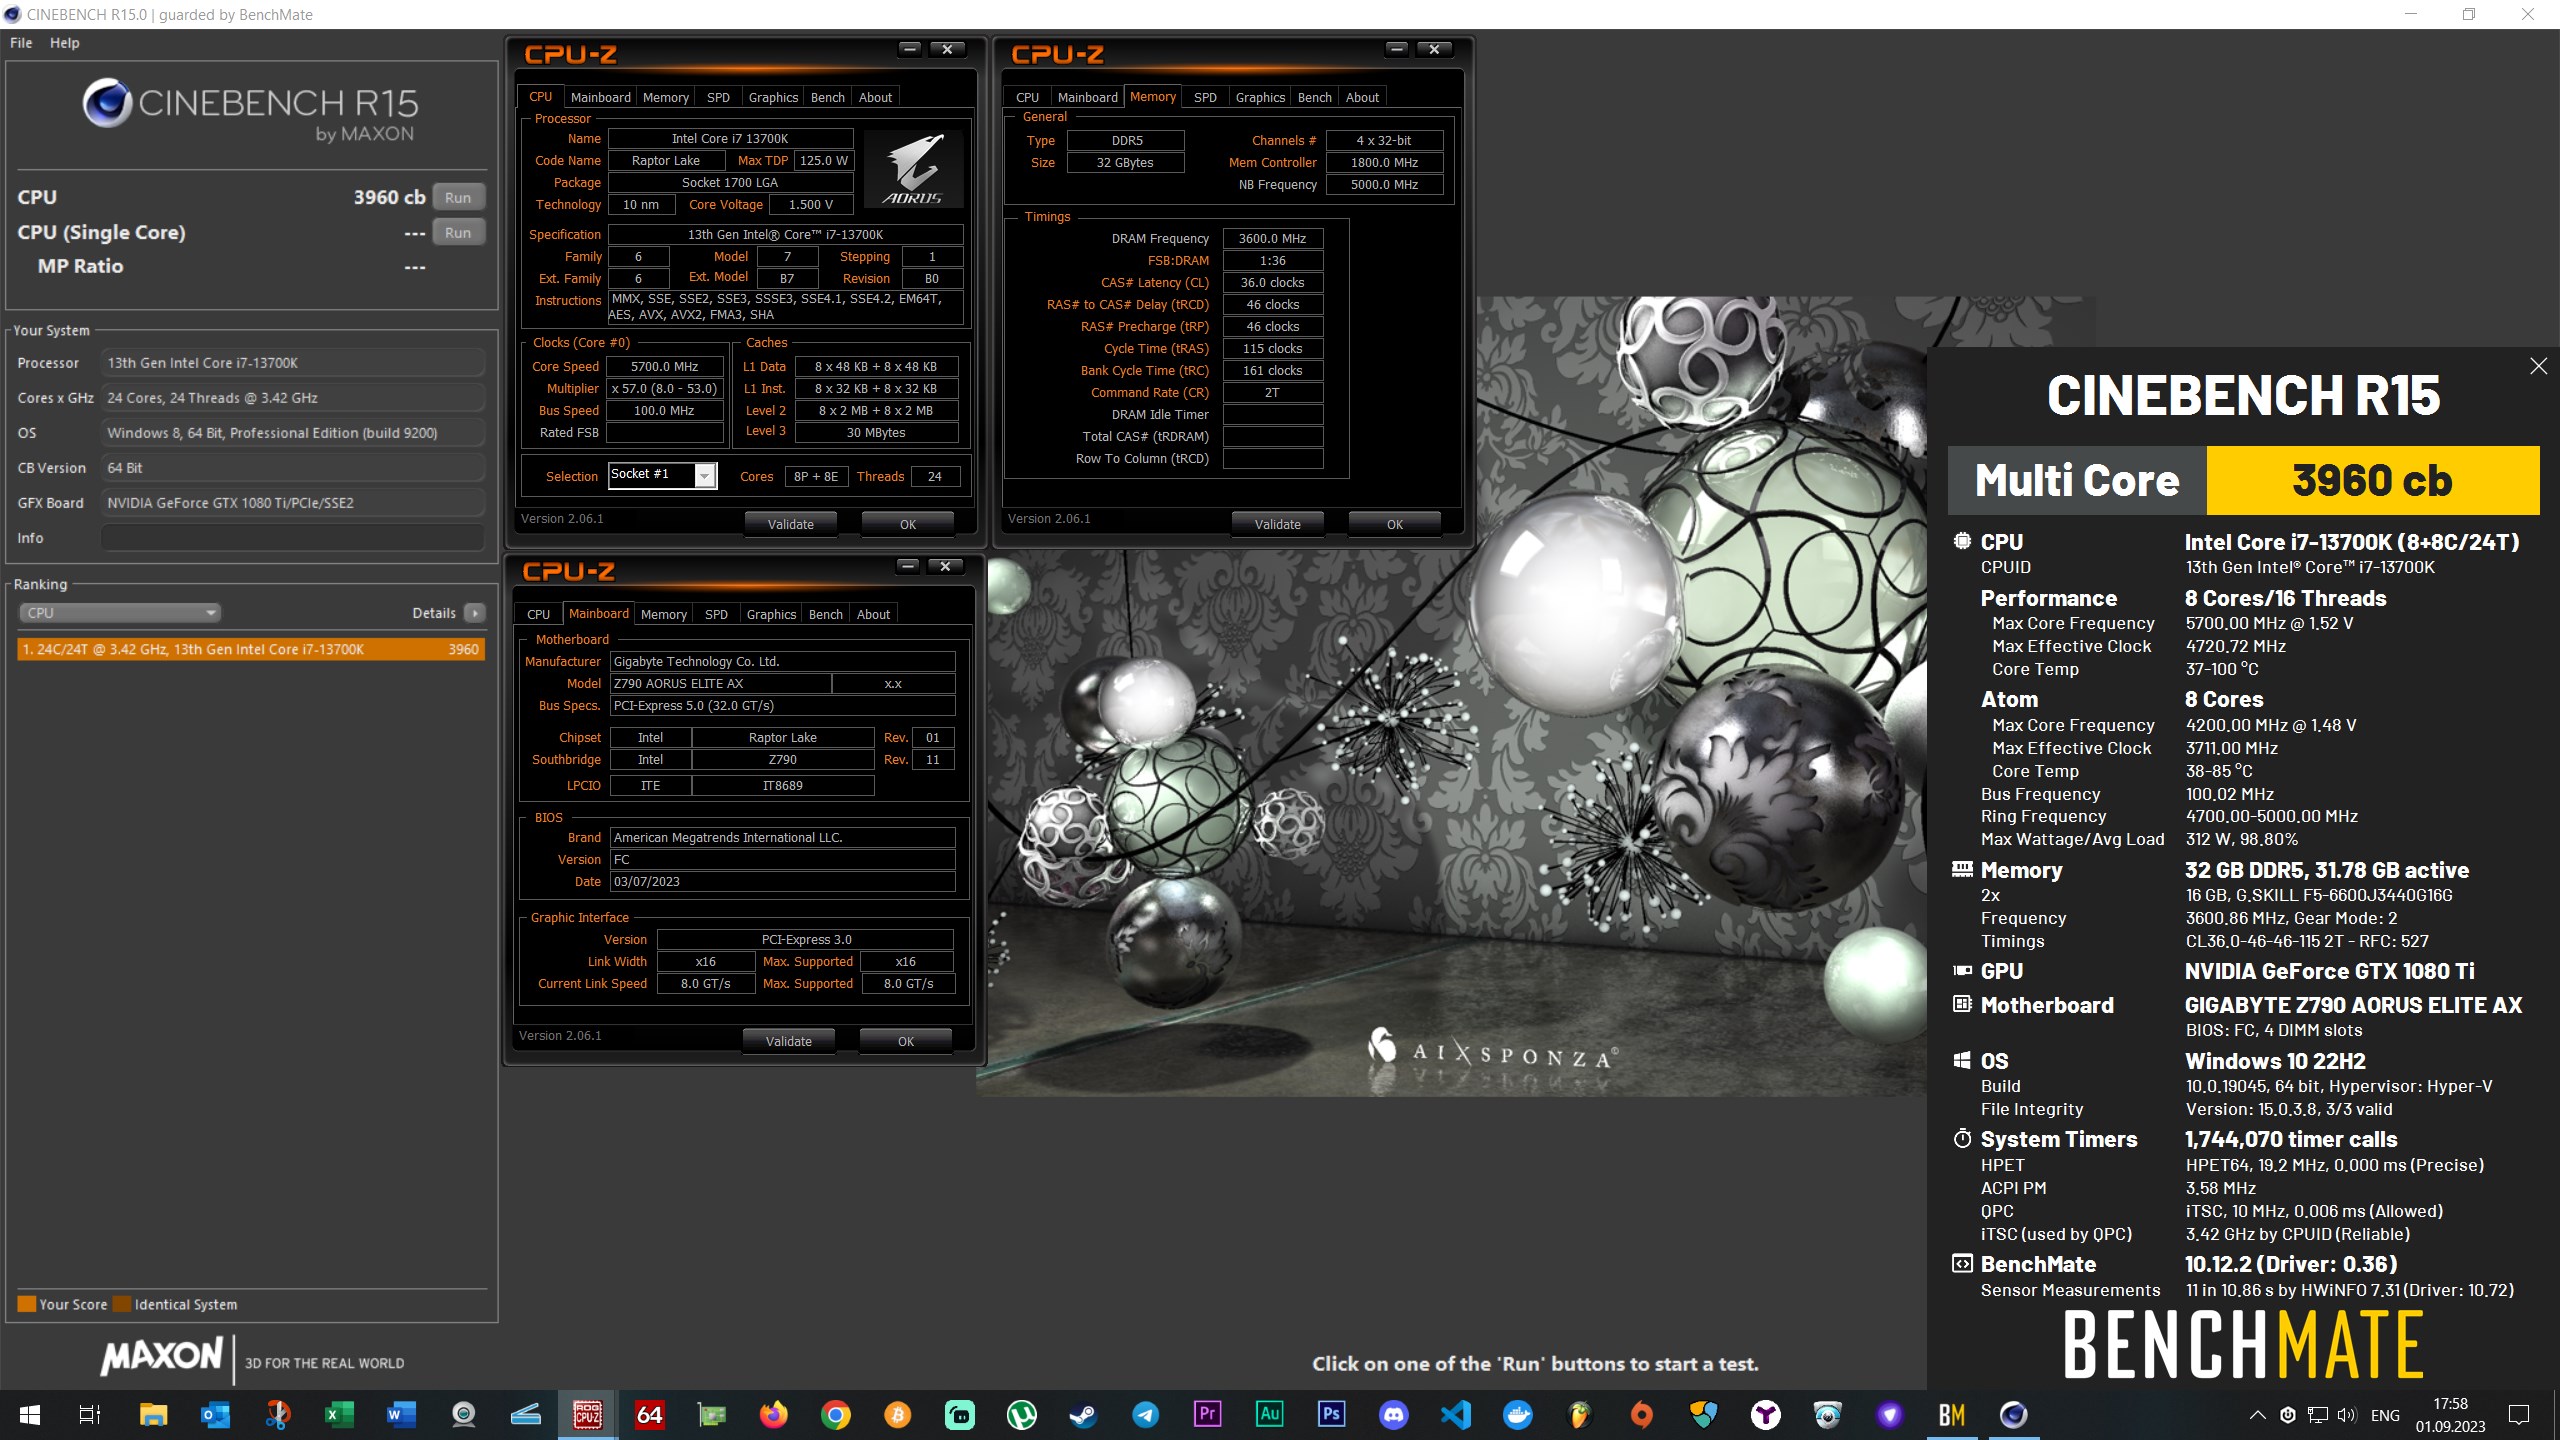Click the Motherboard icon in the BenchMate panel
The image size is (2560, 1440).
[x=1962, y=1004]
